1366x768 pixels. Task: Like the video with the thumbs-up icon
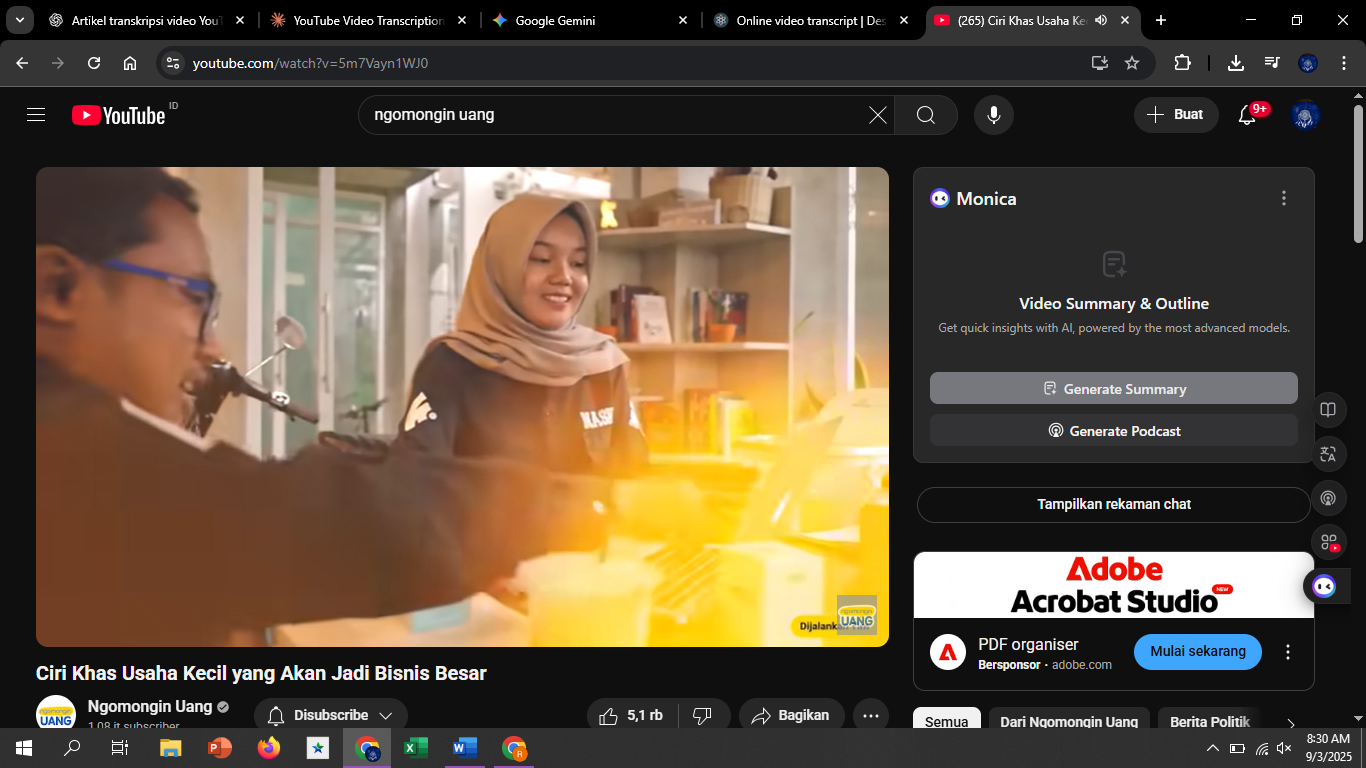pos(608,714)
